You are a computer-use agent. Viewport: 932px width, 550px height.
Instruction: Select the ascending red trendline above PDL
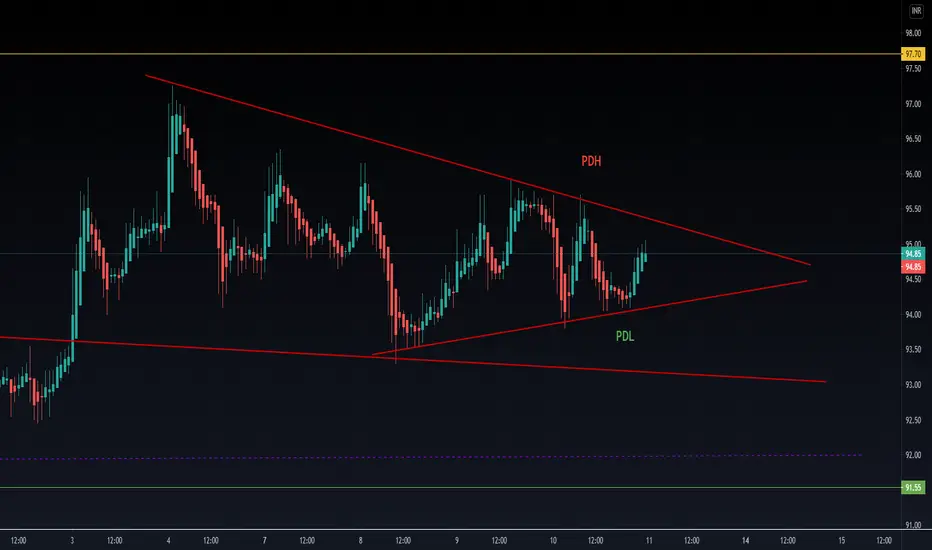click(x=590, y=318)
